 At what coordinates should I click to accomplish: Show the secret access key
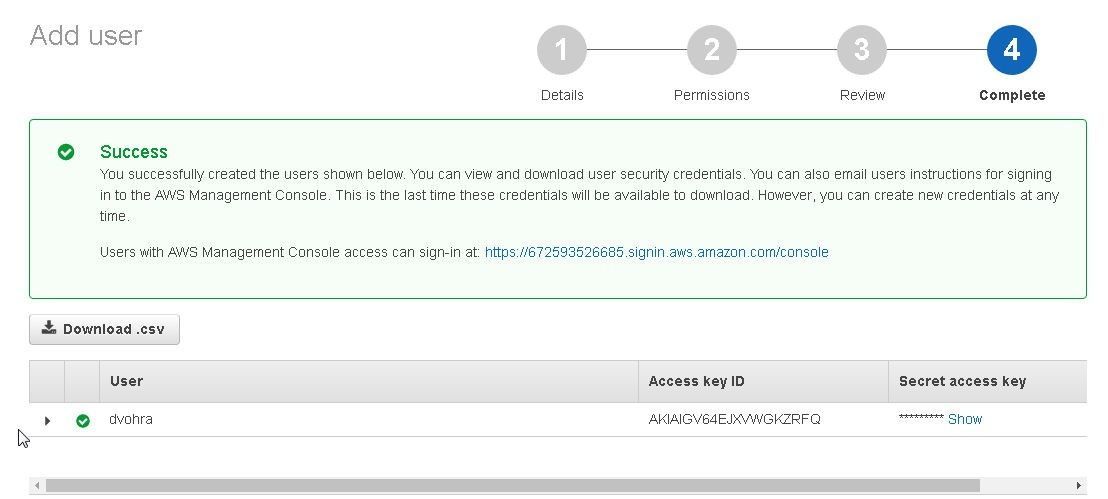tap(965, 419)
